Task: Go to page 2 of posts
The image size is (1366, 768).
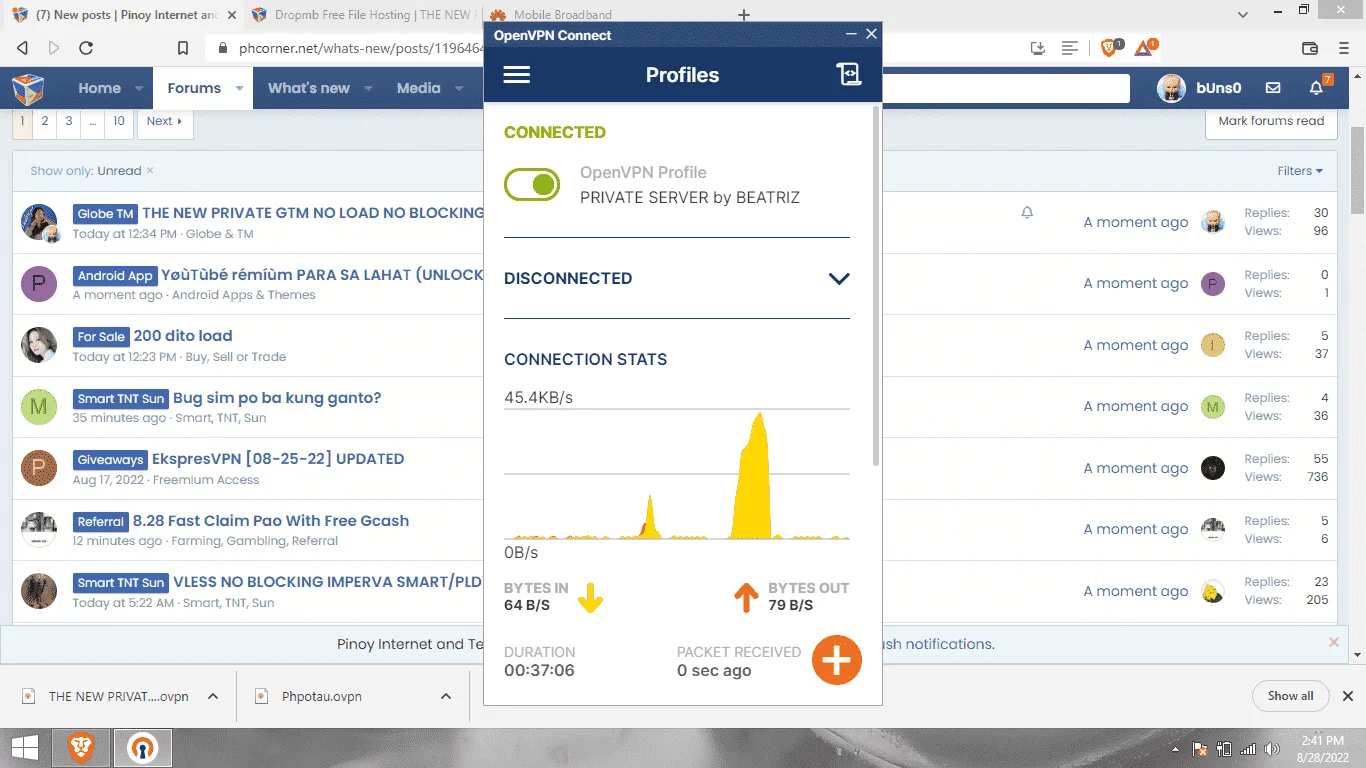Action: click(x=44, y=121)
